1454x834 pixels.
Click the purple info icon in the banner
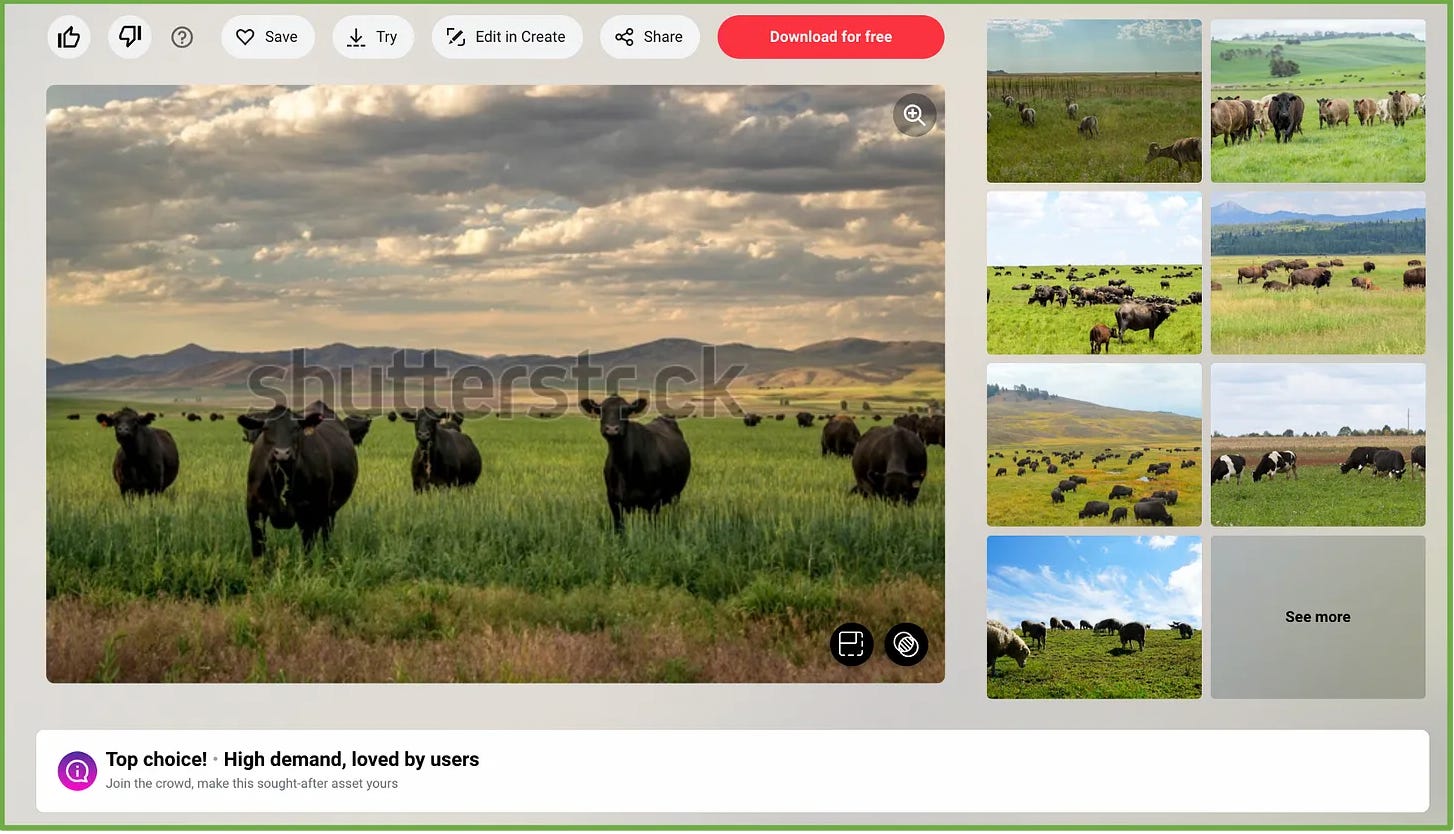(77, 771)
